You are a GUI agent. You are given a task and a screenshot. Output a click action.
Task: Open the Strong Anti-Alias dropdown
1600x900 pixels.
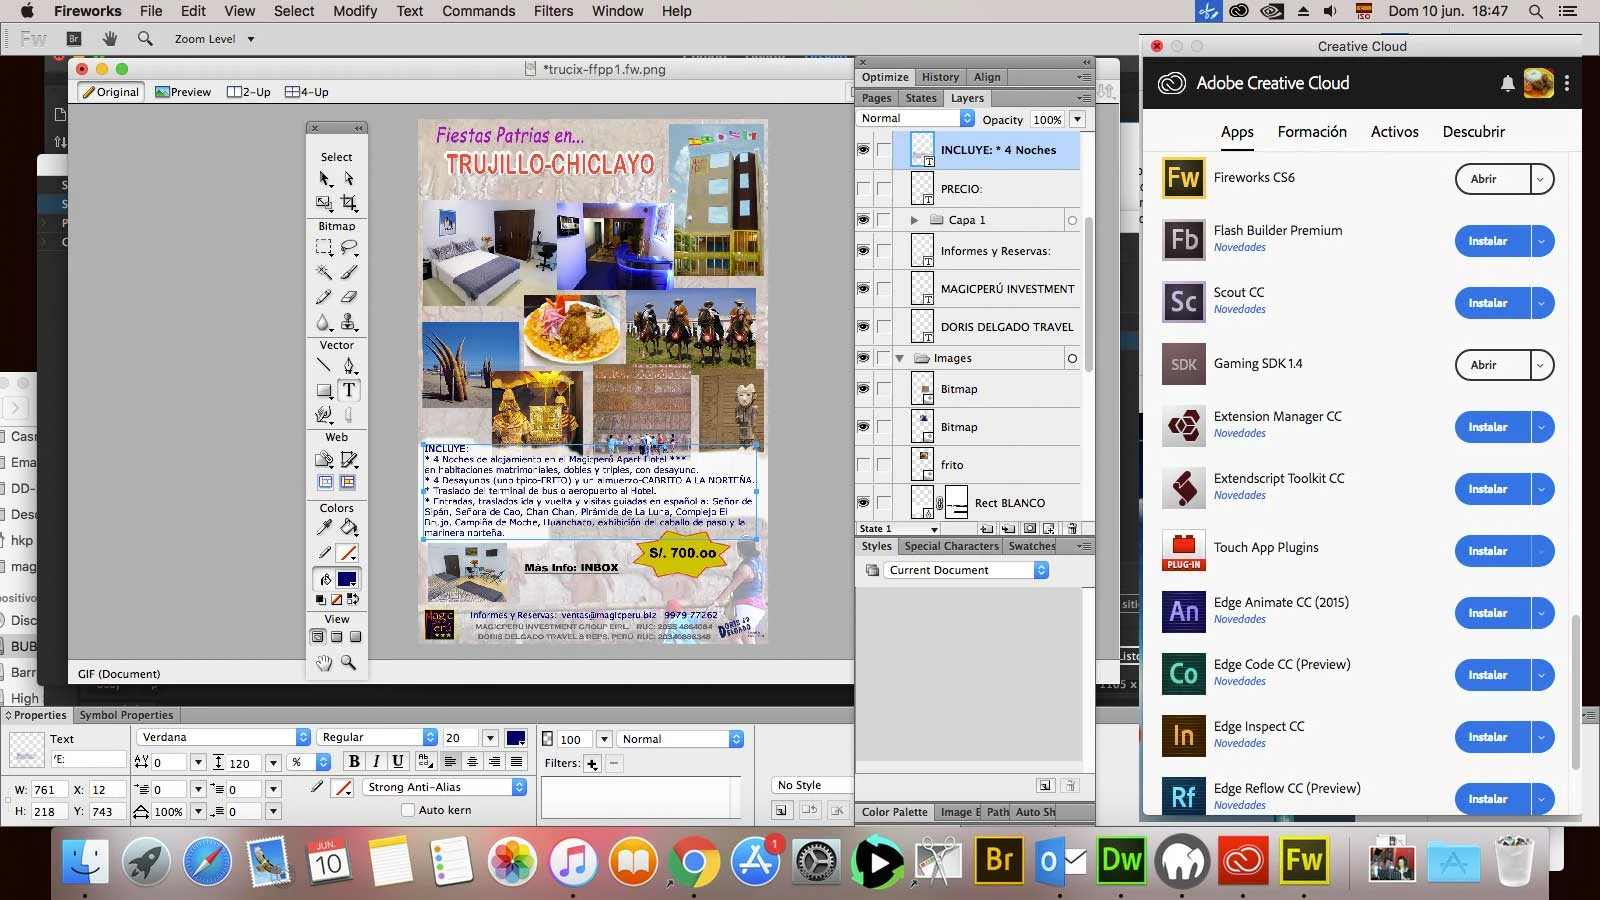pos(445,787)
